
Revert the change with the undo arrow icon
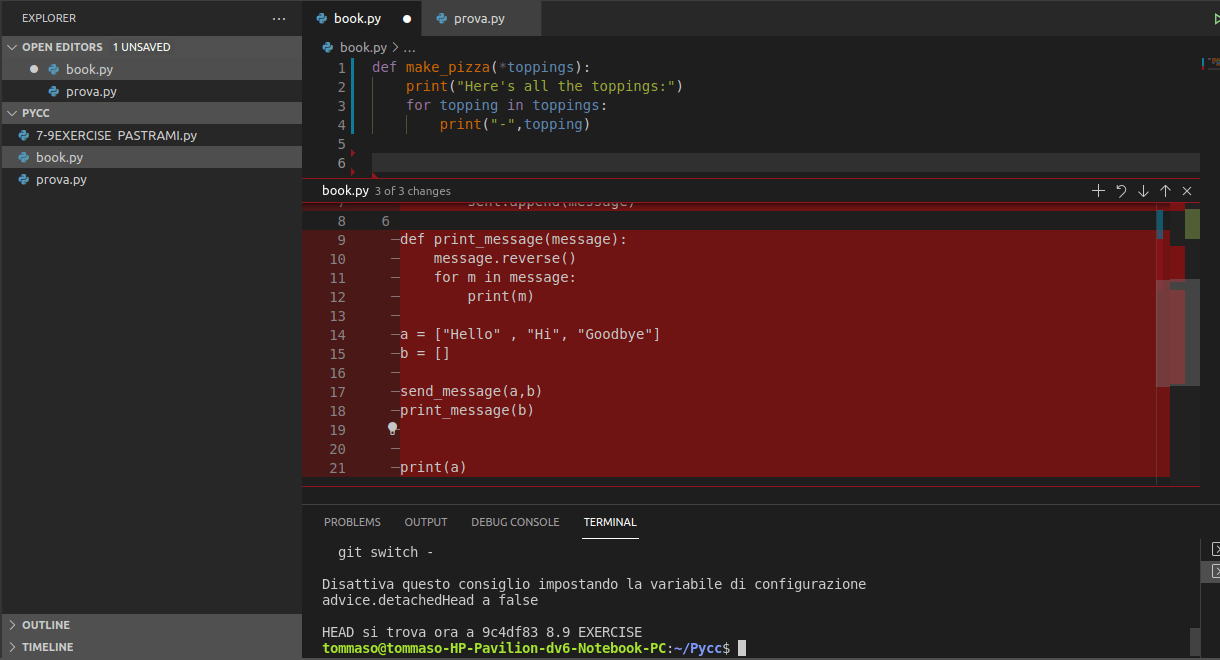(x=1120, y=190)
